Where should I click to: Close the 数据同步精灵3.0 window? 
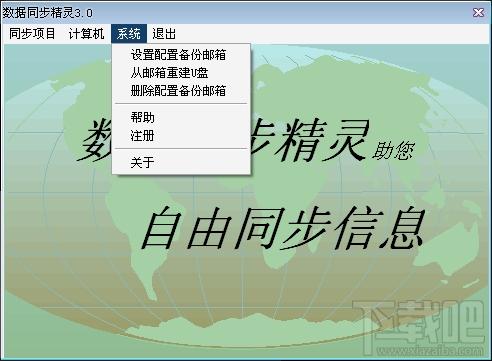point(478,13)
